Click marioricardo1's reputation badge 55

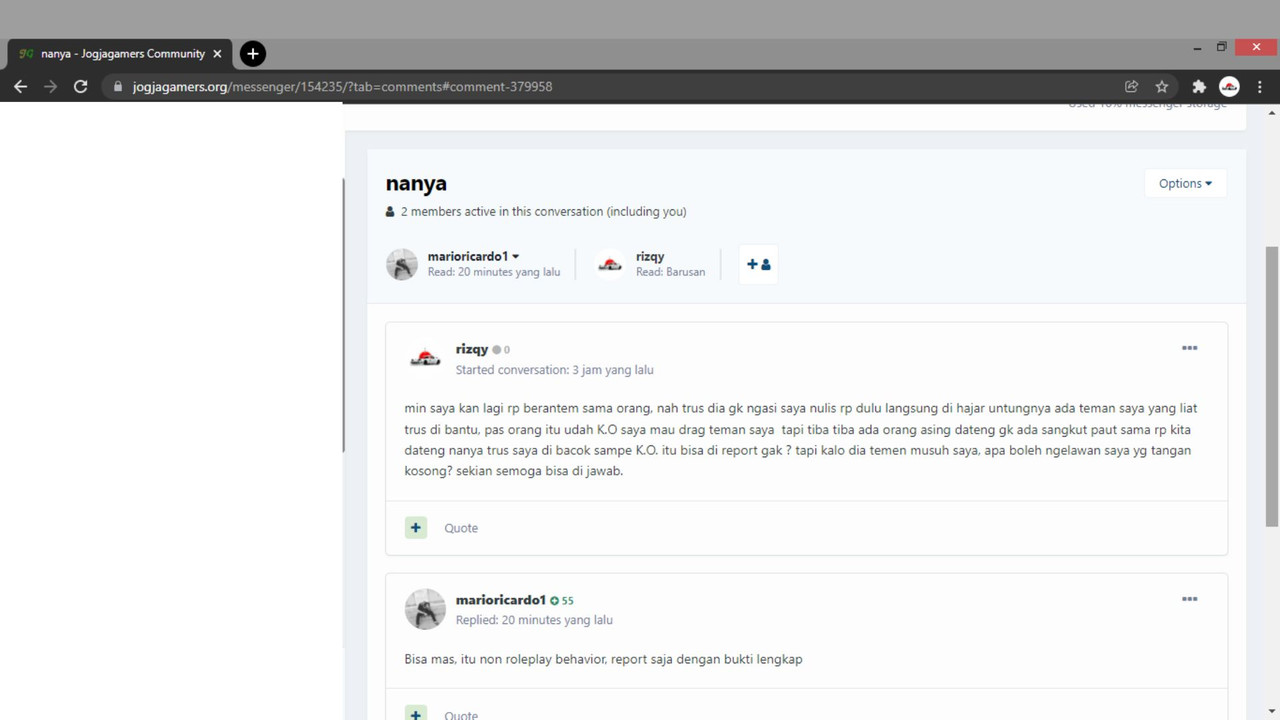(562, 601)
